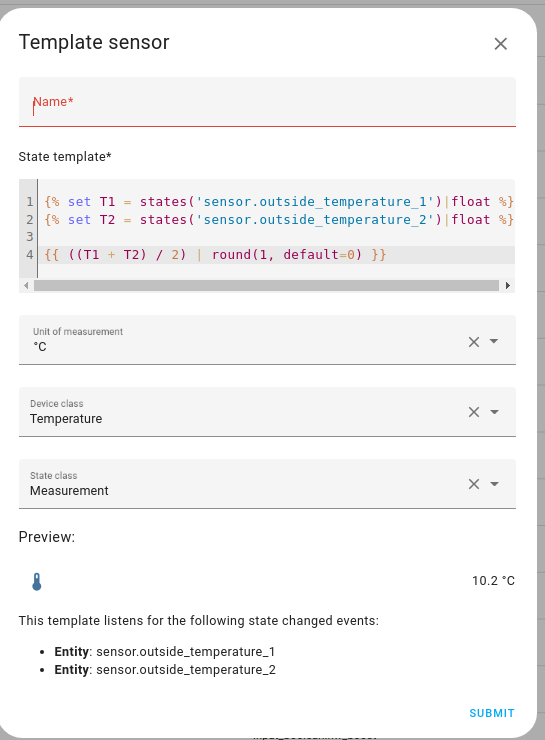Open the Unit of measurement dropdown arrow
Image resolution: width=545 pixels, height=740 pixels.
pyautogui.click(x=494, y=341)
